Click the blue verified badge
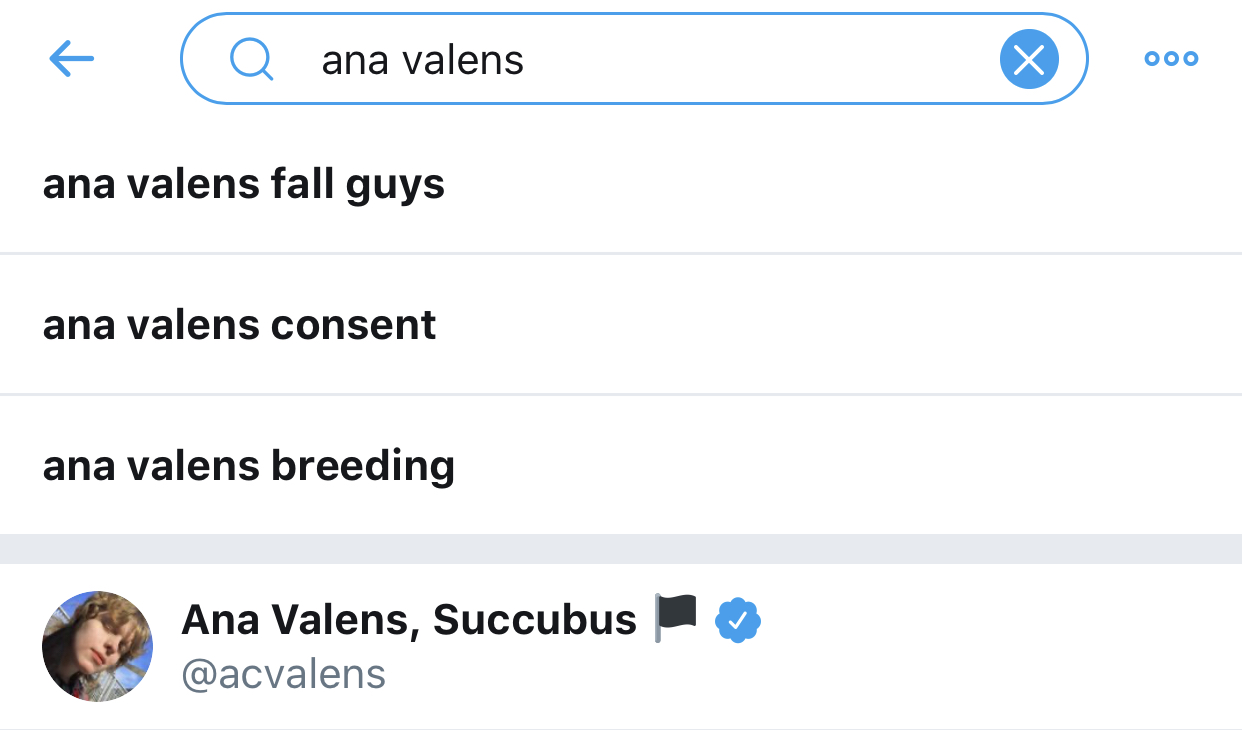The height and width of the screenshot is (730, 1242). [738, 621]
